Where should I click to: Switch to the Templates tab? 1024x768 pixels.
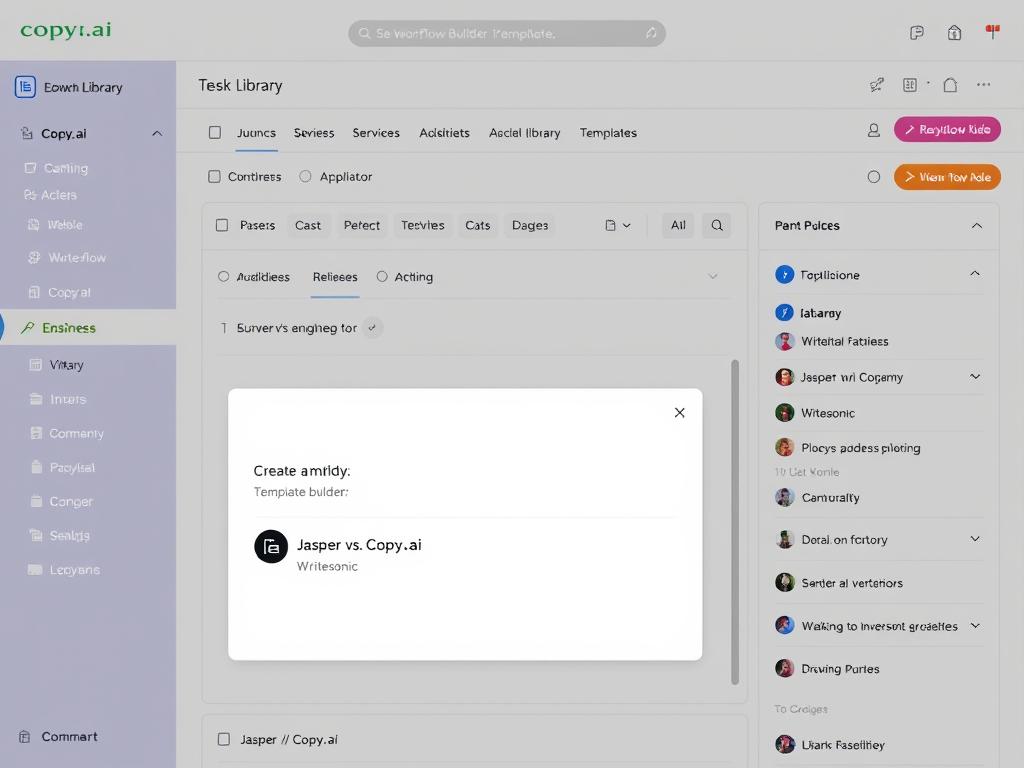[x=607, y=132]
